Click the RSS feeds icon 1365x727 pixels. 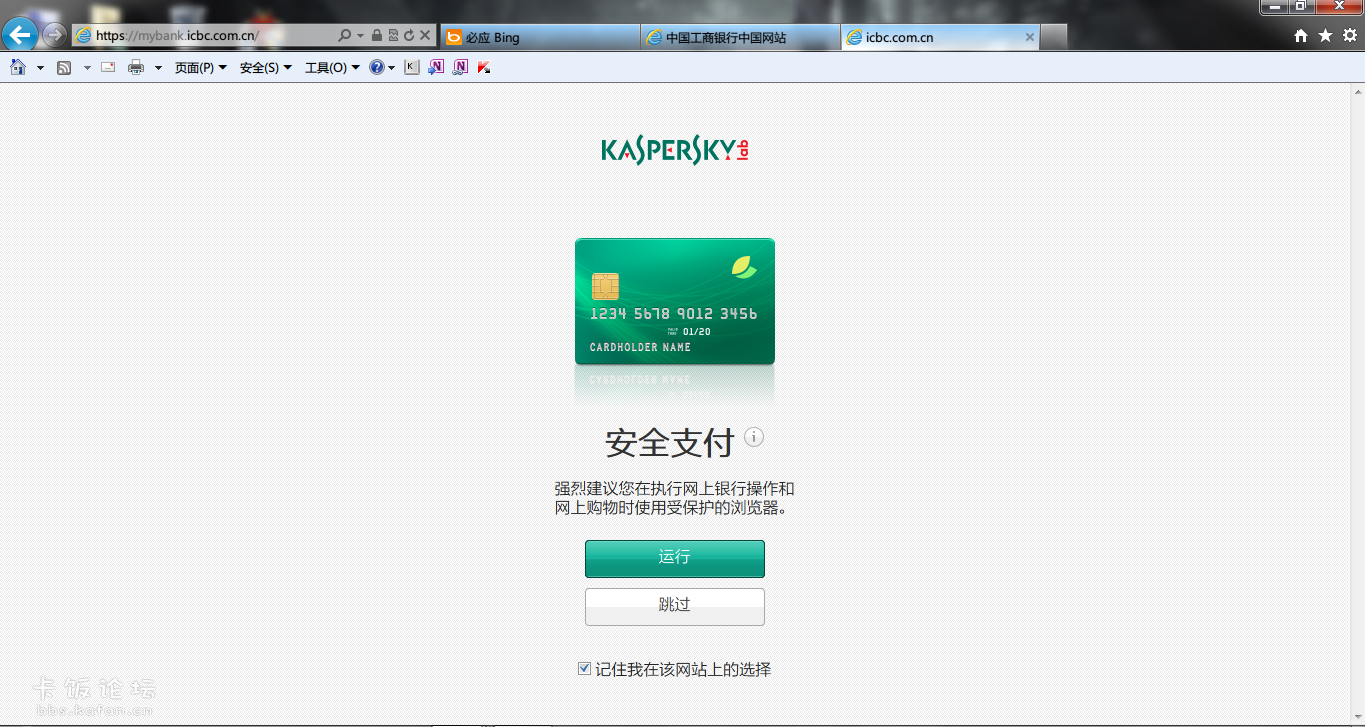tap(64, 67)
